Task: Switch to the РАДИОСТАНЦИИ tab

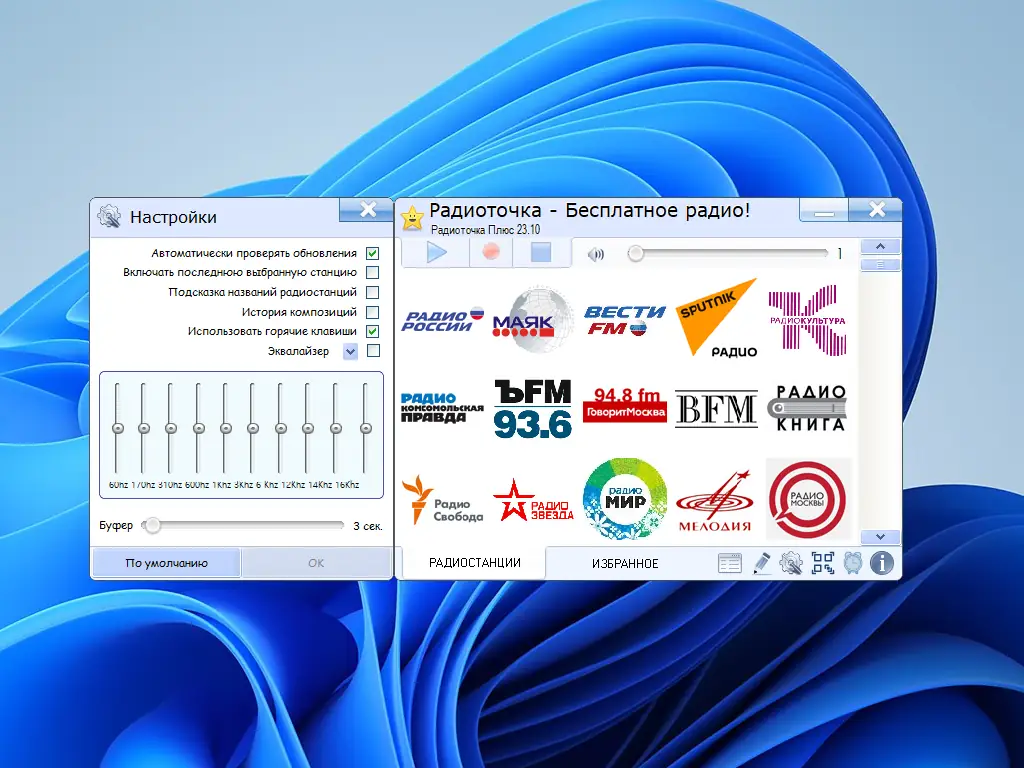Action: click(474, 562)
